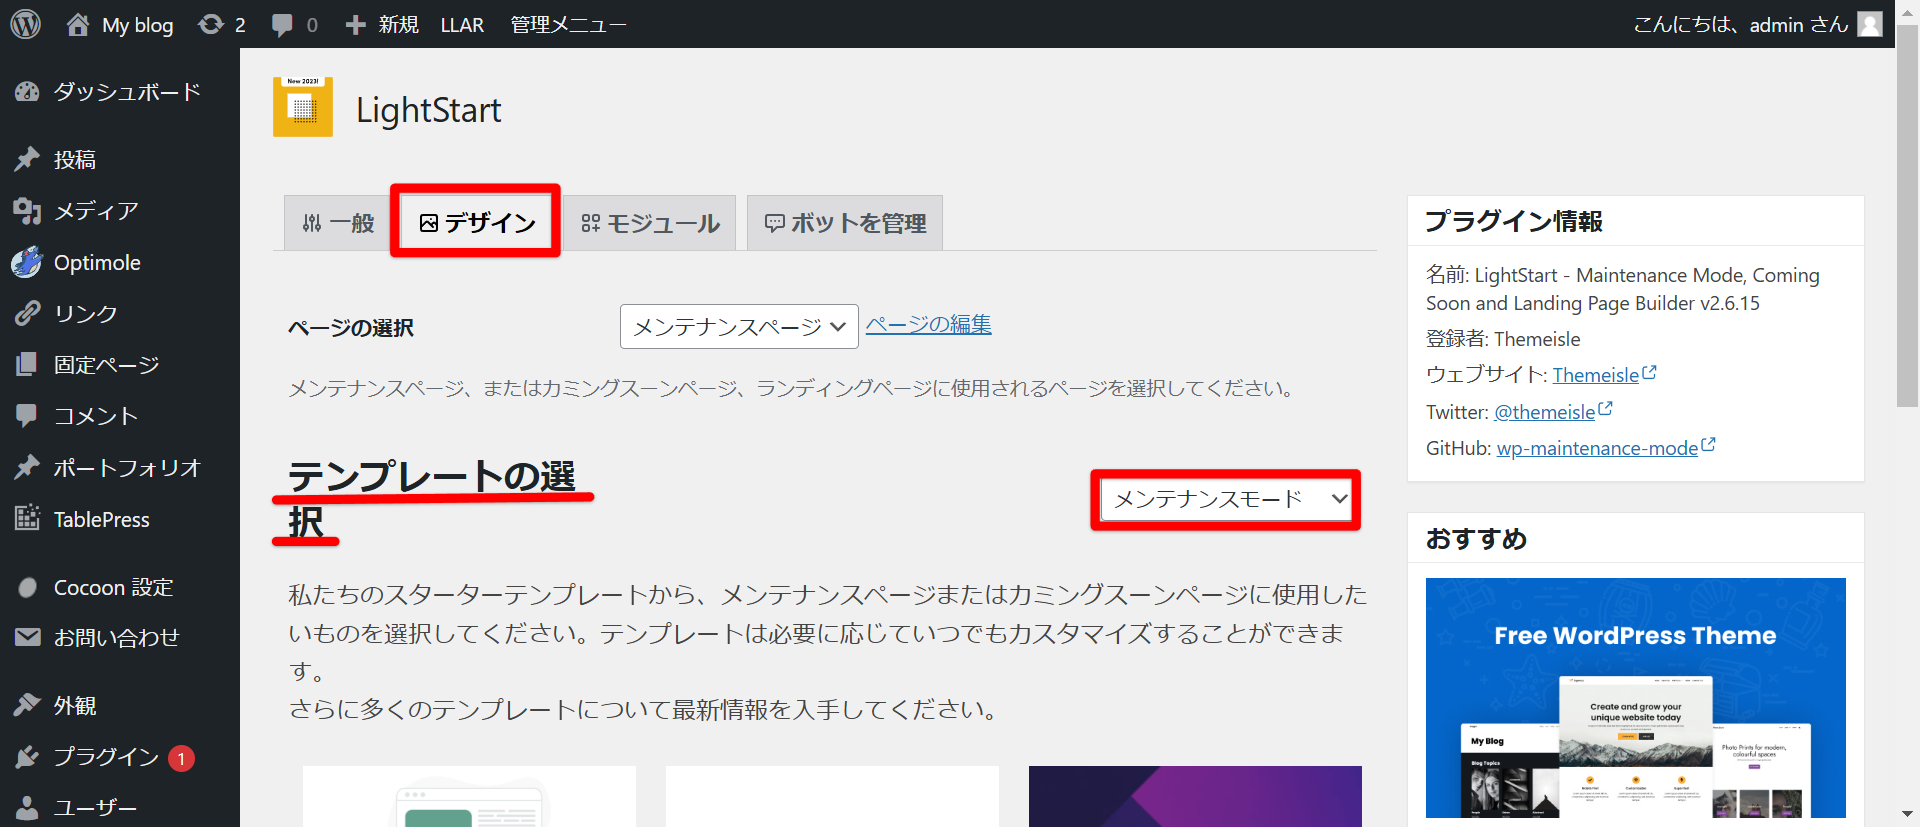Switch to ボットを管理 tab
Screen dimensions: 1920x827
(845, 223)
